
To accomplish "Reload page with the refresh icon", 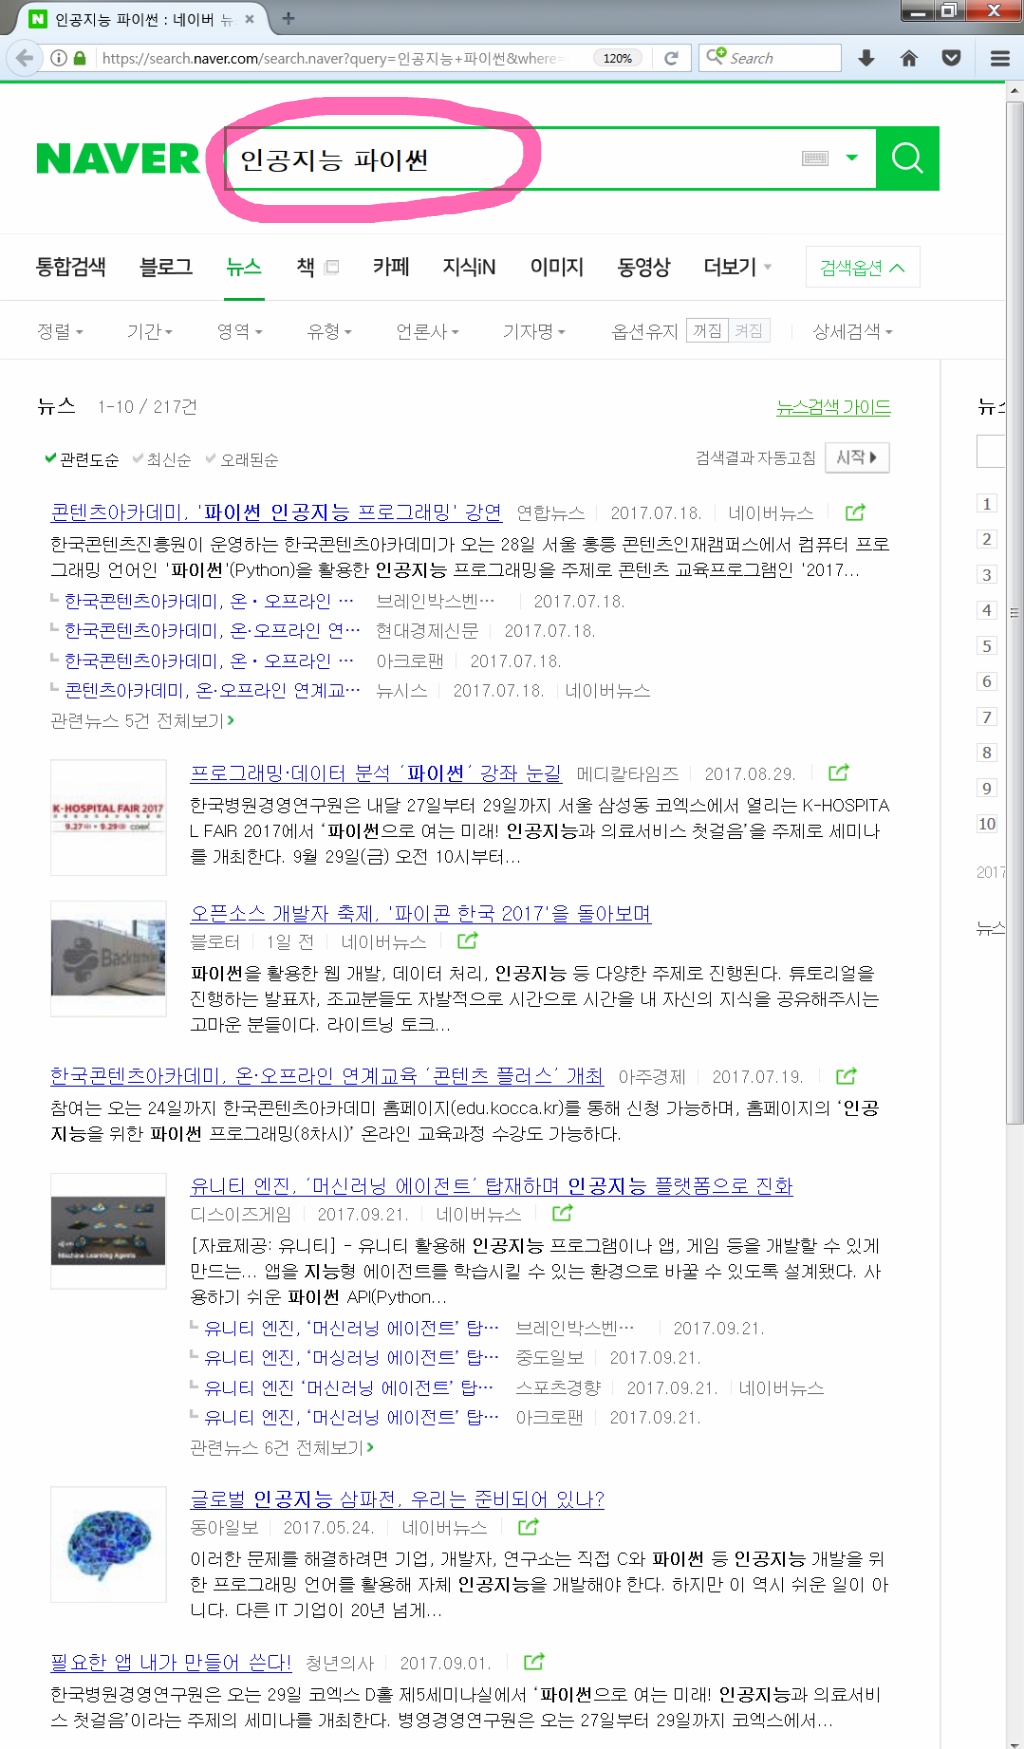I will pyautogui.click(x=671, y=58).
